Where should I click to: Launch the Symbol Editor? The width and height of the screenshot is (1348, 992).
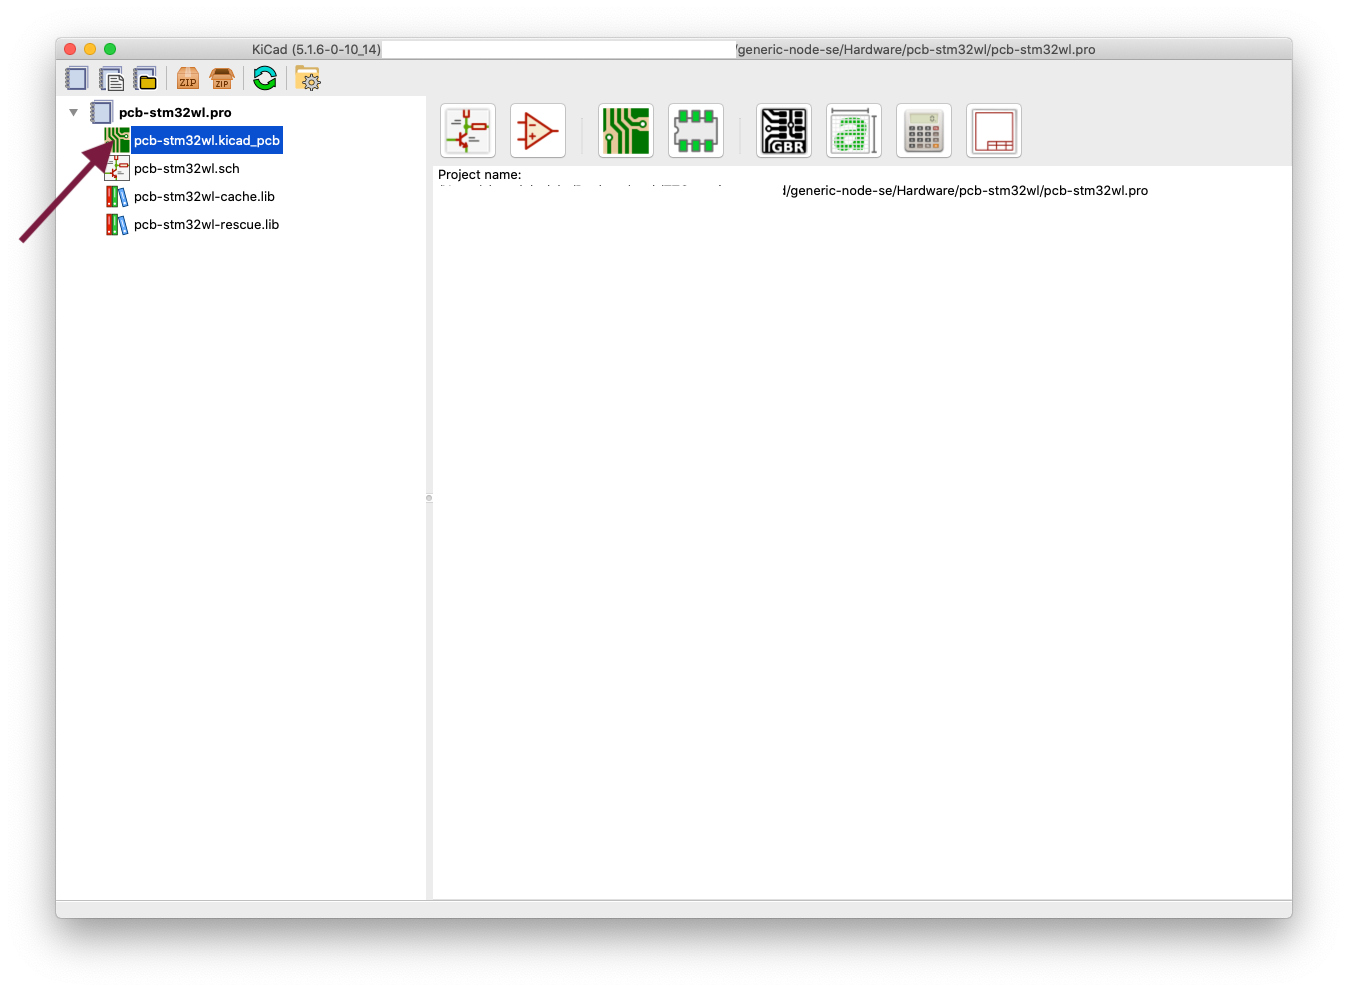(538, 131)
